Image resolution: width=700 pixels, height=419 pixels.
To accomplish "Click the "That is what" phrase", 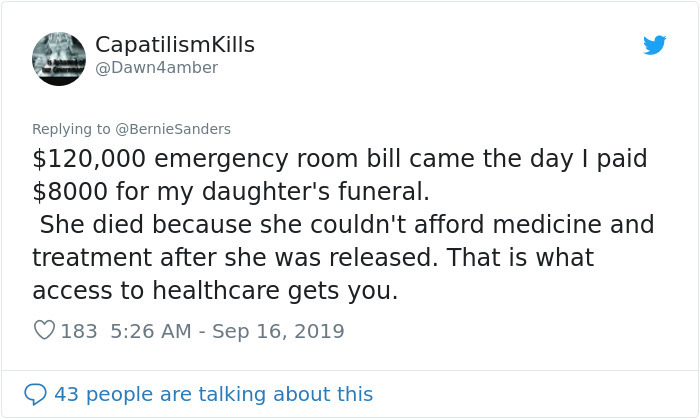I will click(x=520, y=257).
